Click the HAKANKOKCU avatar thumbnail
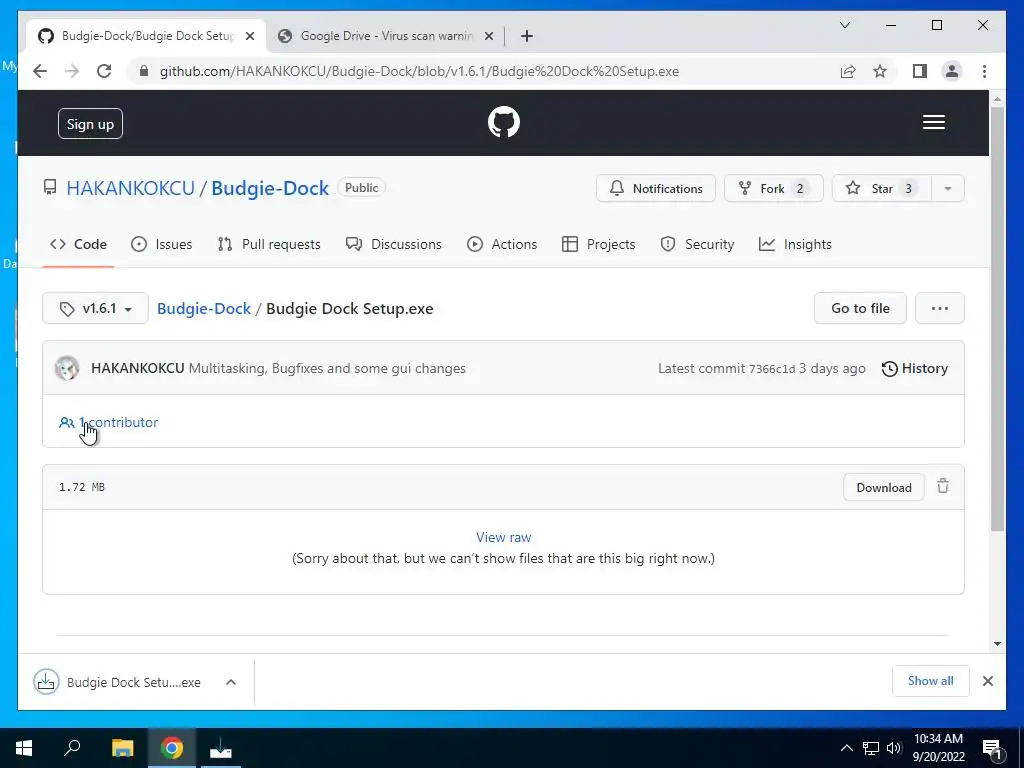This screenshot has height=768, width=1024. pos(67,368)
